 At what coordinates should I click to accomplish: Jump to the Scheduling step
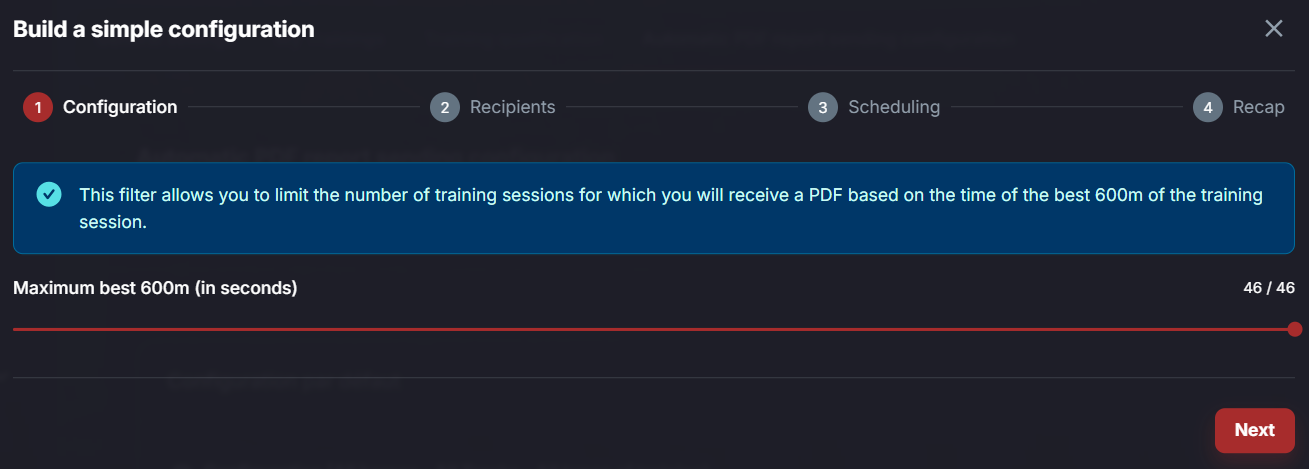(x=894, y=107)
